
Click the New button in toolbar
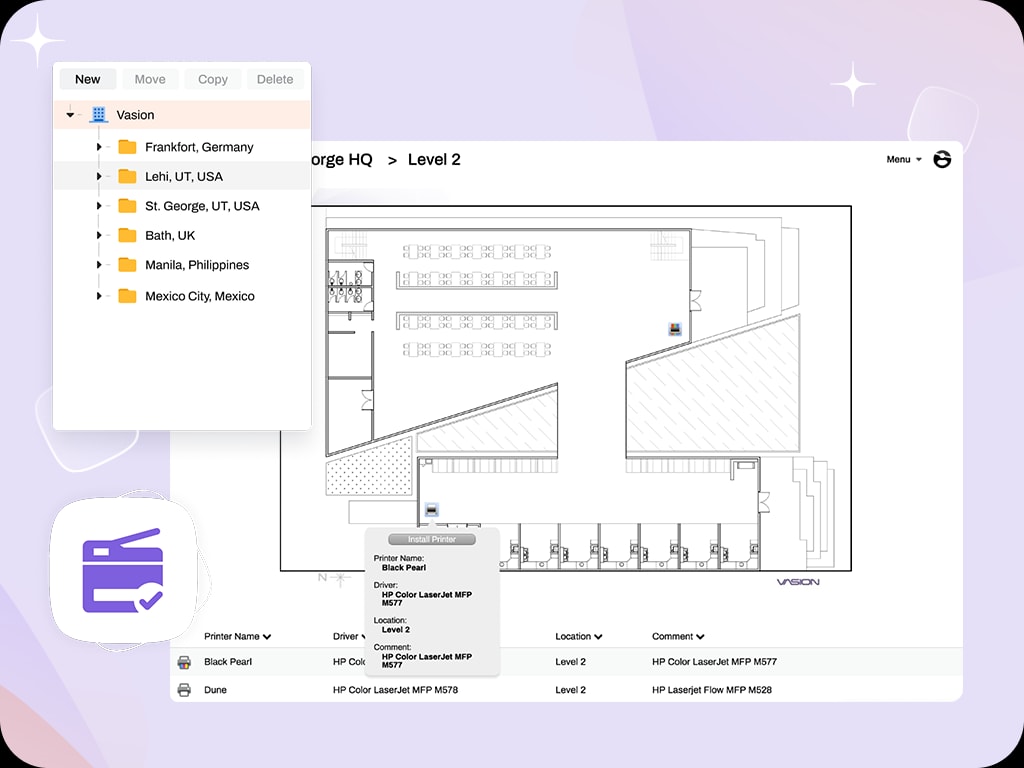tap(88, 80)
